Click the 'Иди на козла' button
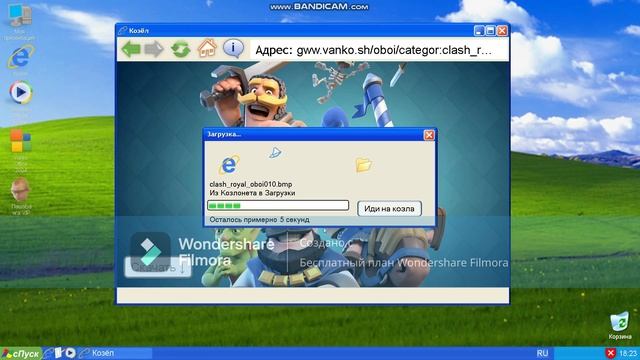Viewport: 640px width, 360px height. 389,209
